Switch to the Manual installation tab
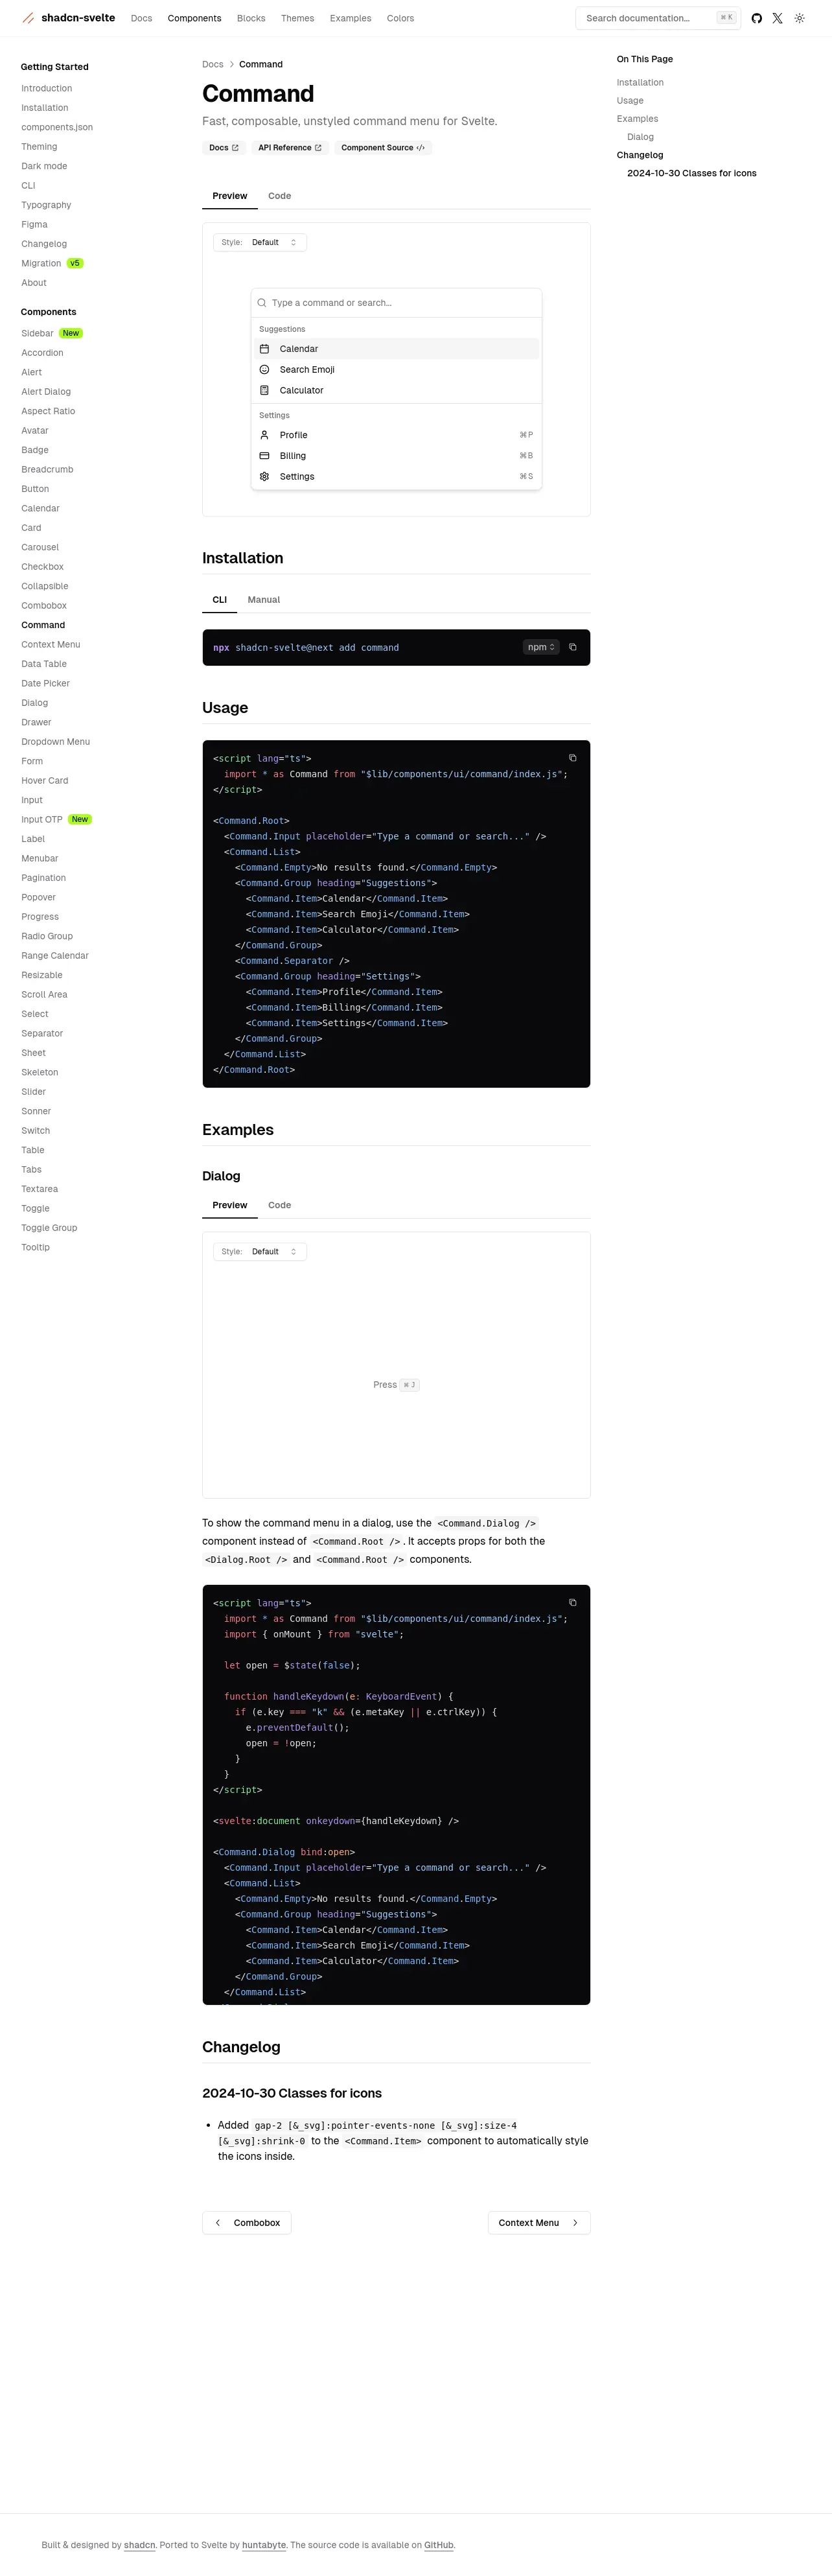Image resolution: width=832 pixels, height=2576 pixels. [x=264, y=600]
